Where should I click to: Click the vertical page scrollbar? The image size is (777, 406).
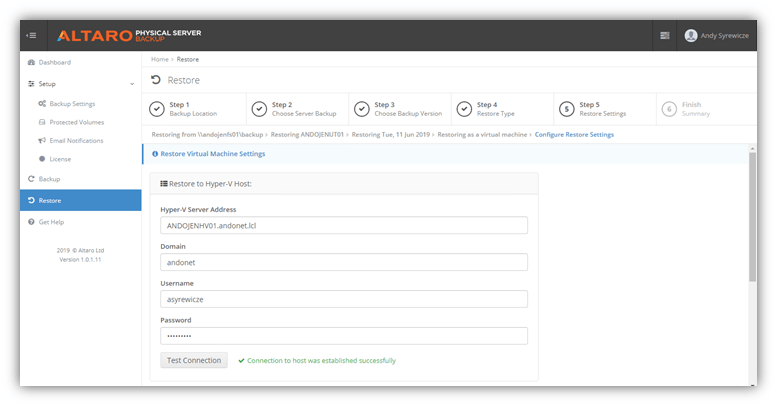pos(751,220)
